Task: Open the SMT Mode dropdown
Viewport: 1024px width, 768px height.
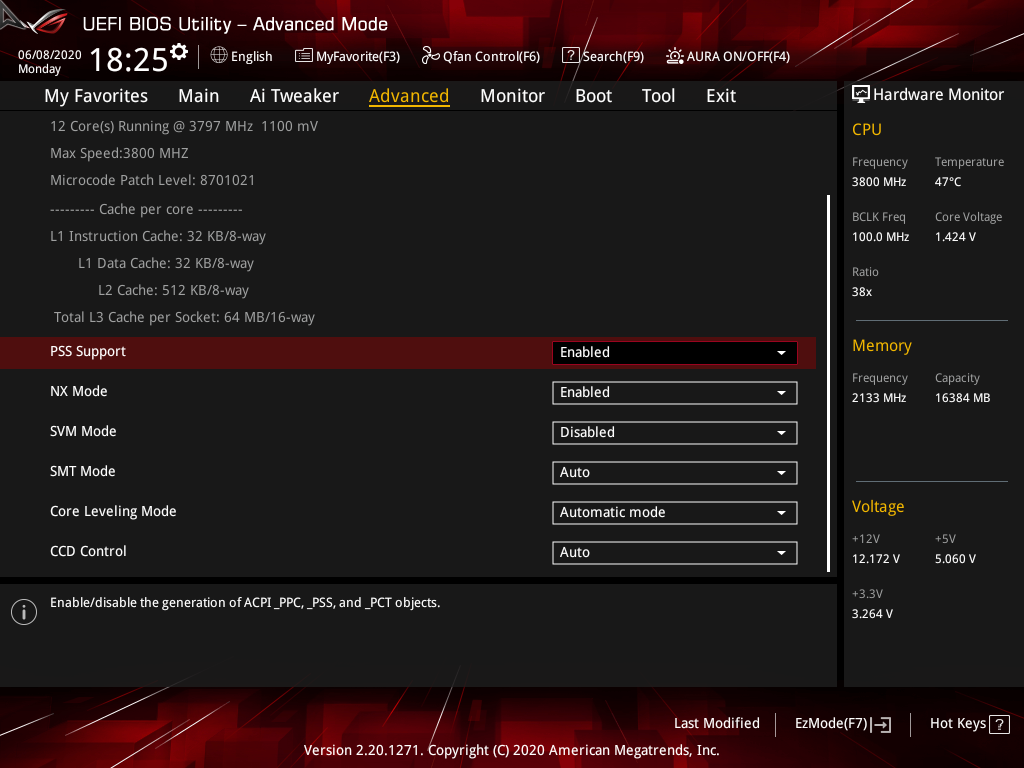Action: click(675, 473)
